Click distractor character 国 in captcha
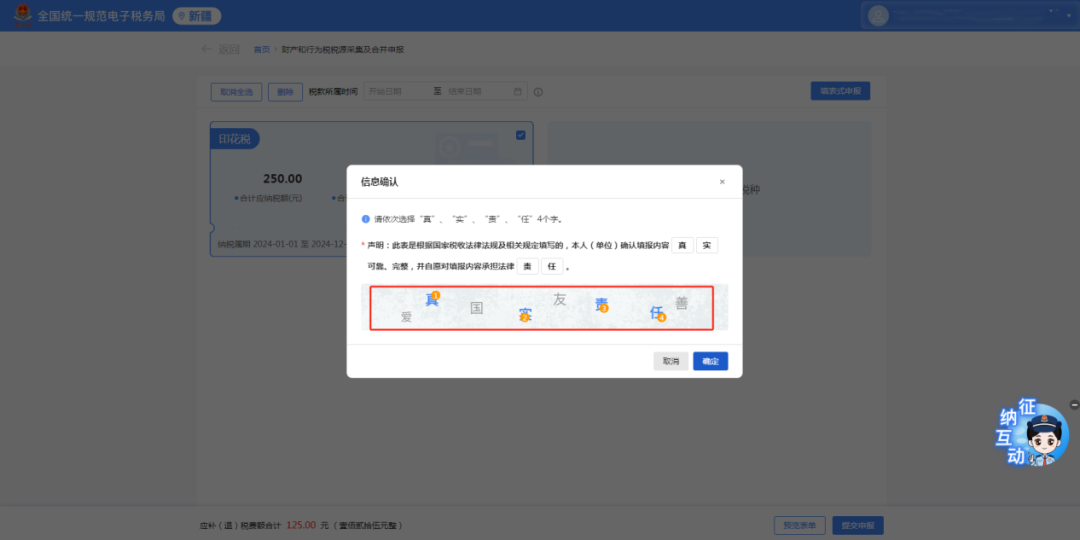 point(476,308)
